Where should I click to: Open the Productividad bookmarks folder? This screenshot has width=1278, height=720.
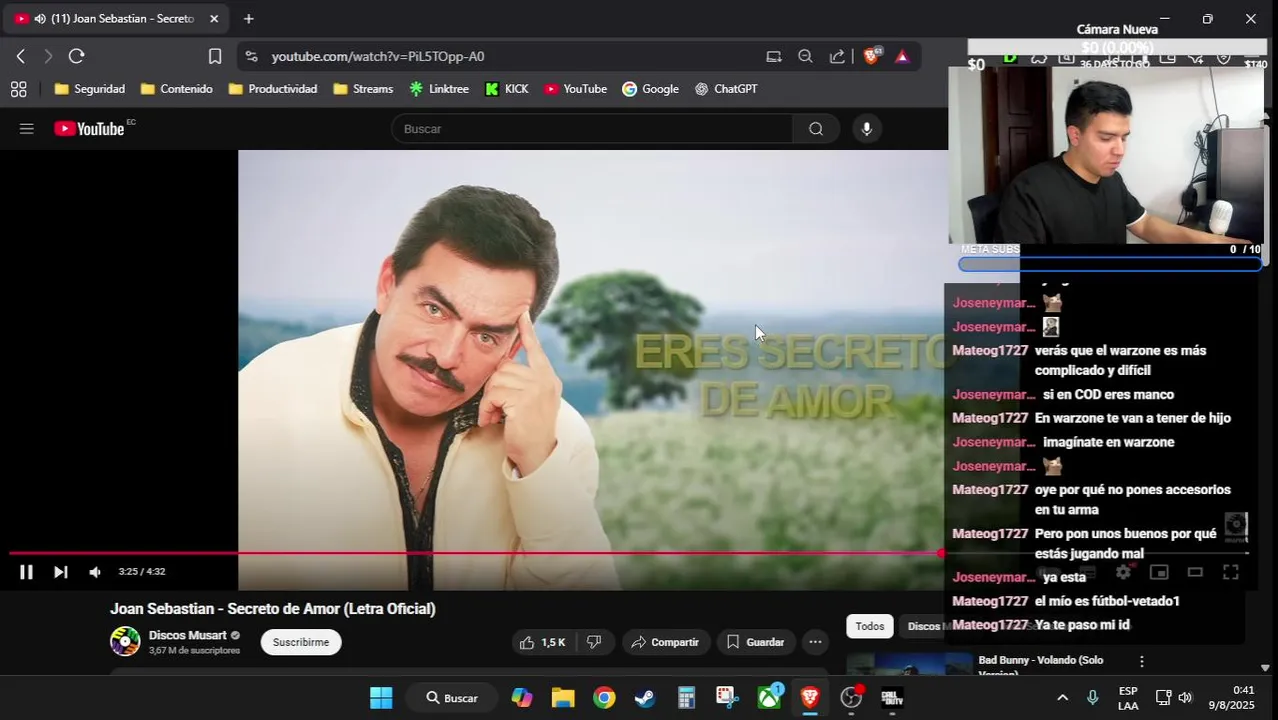(273, 89)
